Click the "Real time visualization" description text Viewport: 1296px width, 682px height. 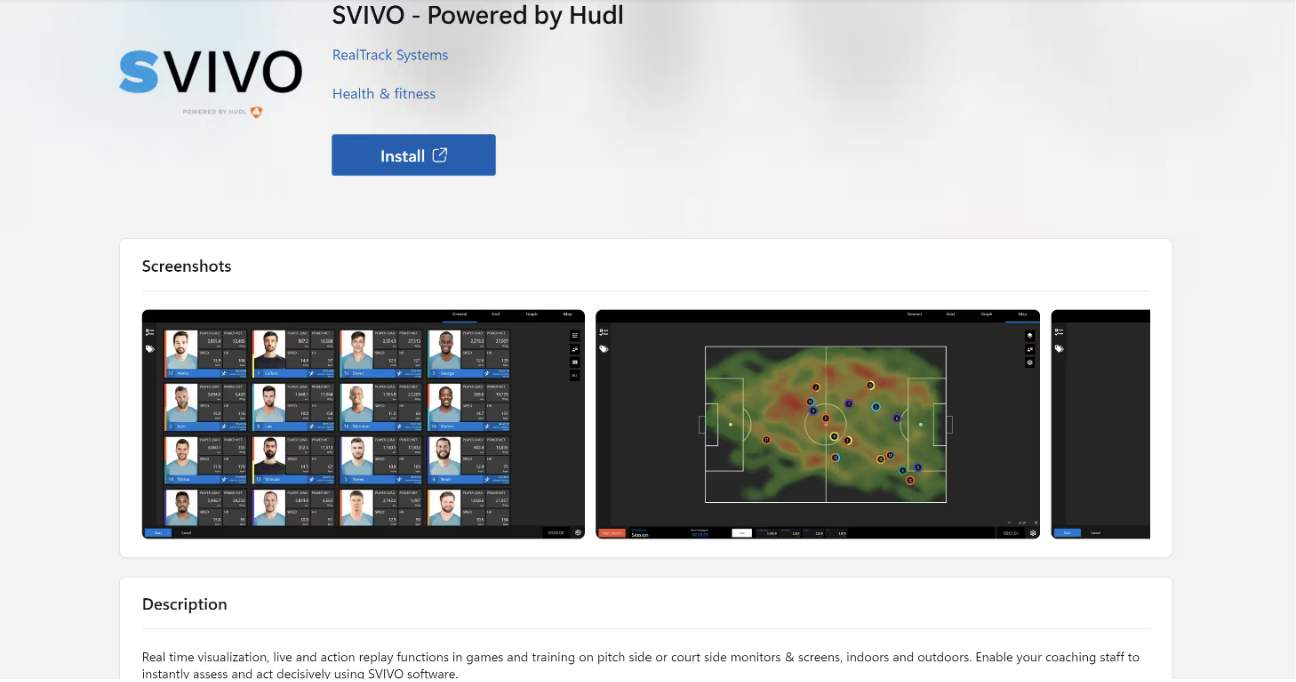tap(640, 665)
